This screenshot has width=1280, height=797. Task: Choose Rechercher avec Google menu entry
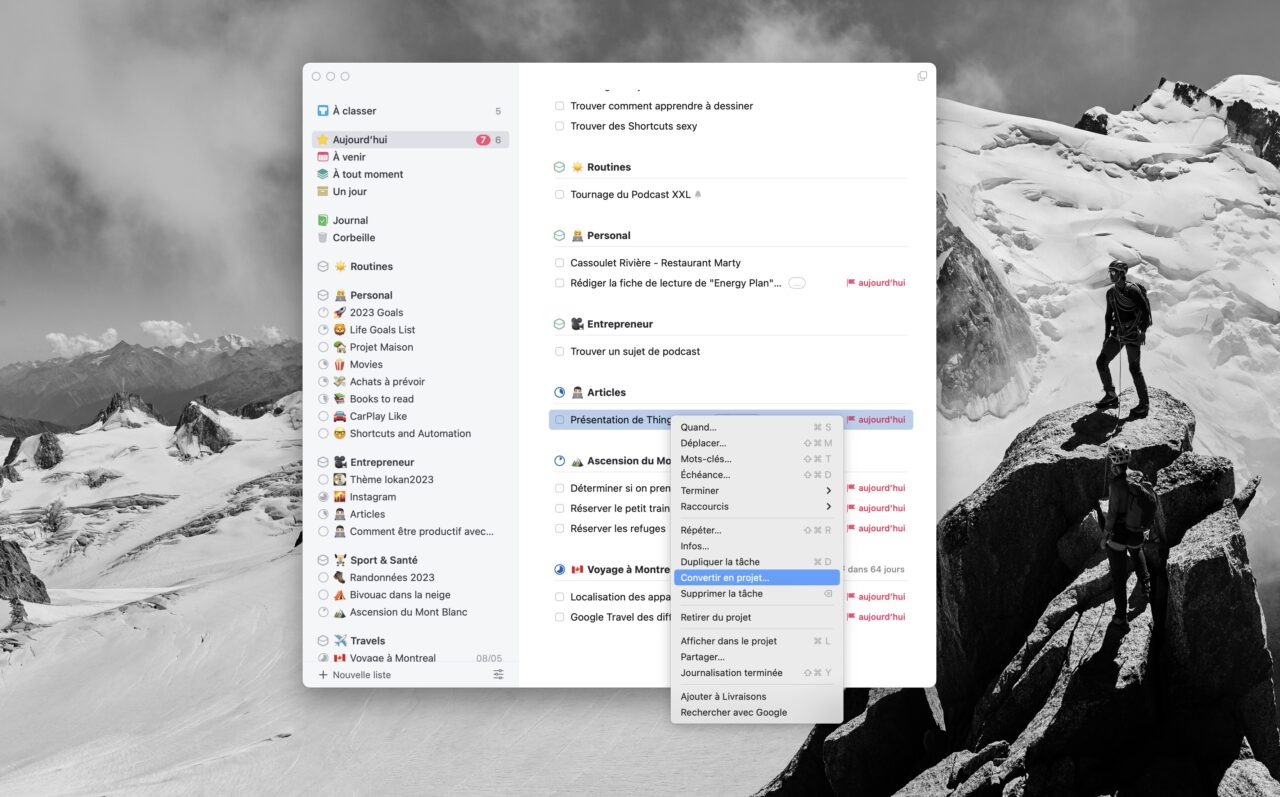coord(756,713)
